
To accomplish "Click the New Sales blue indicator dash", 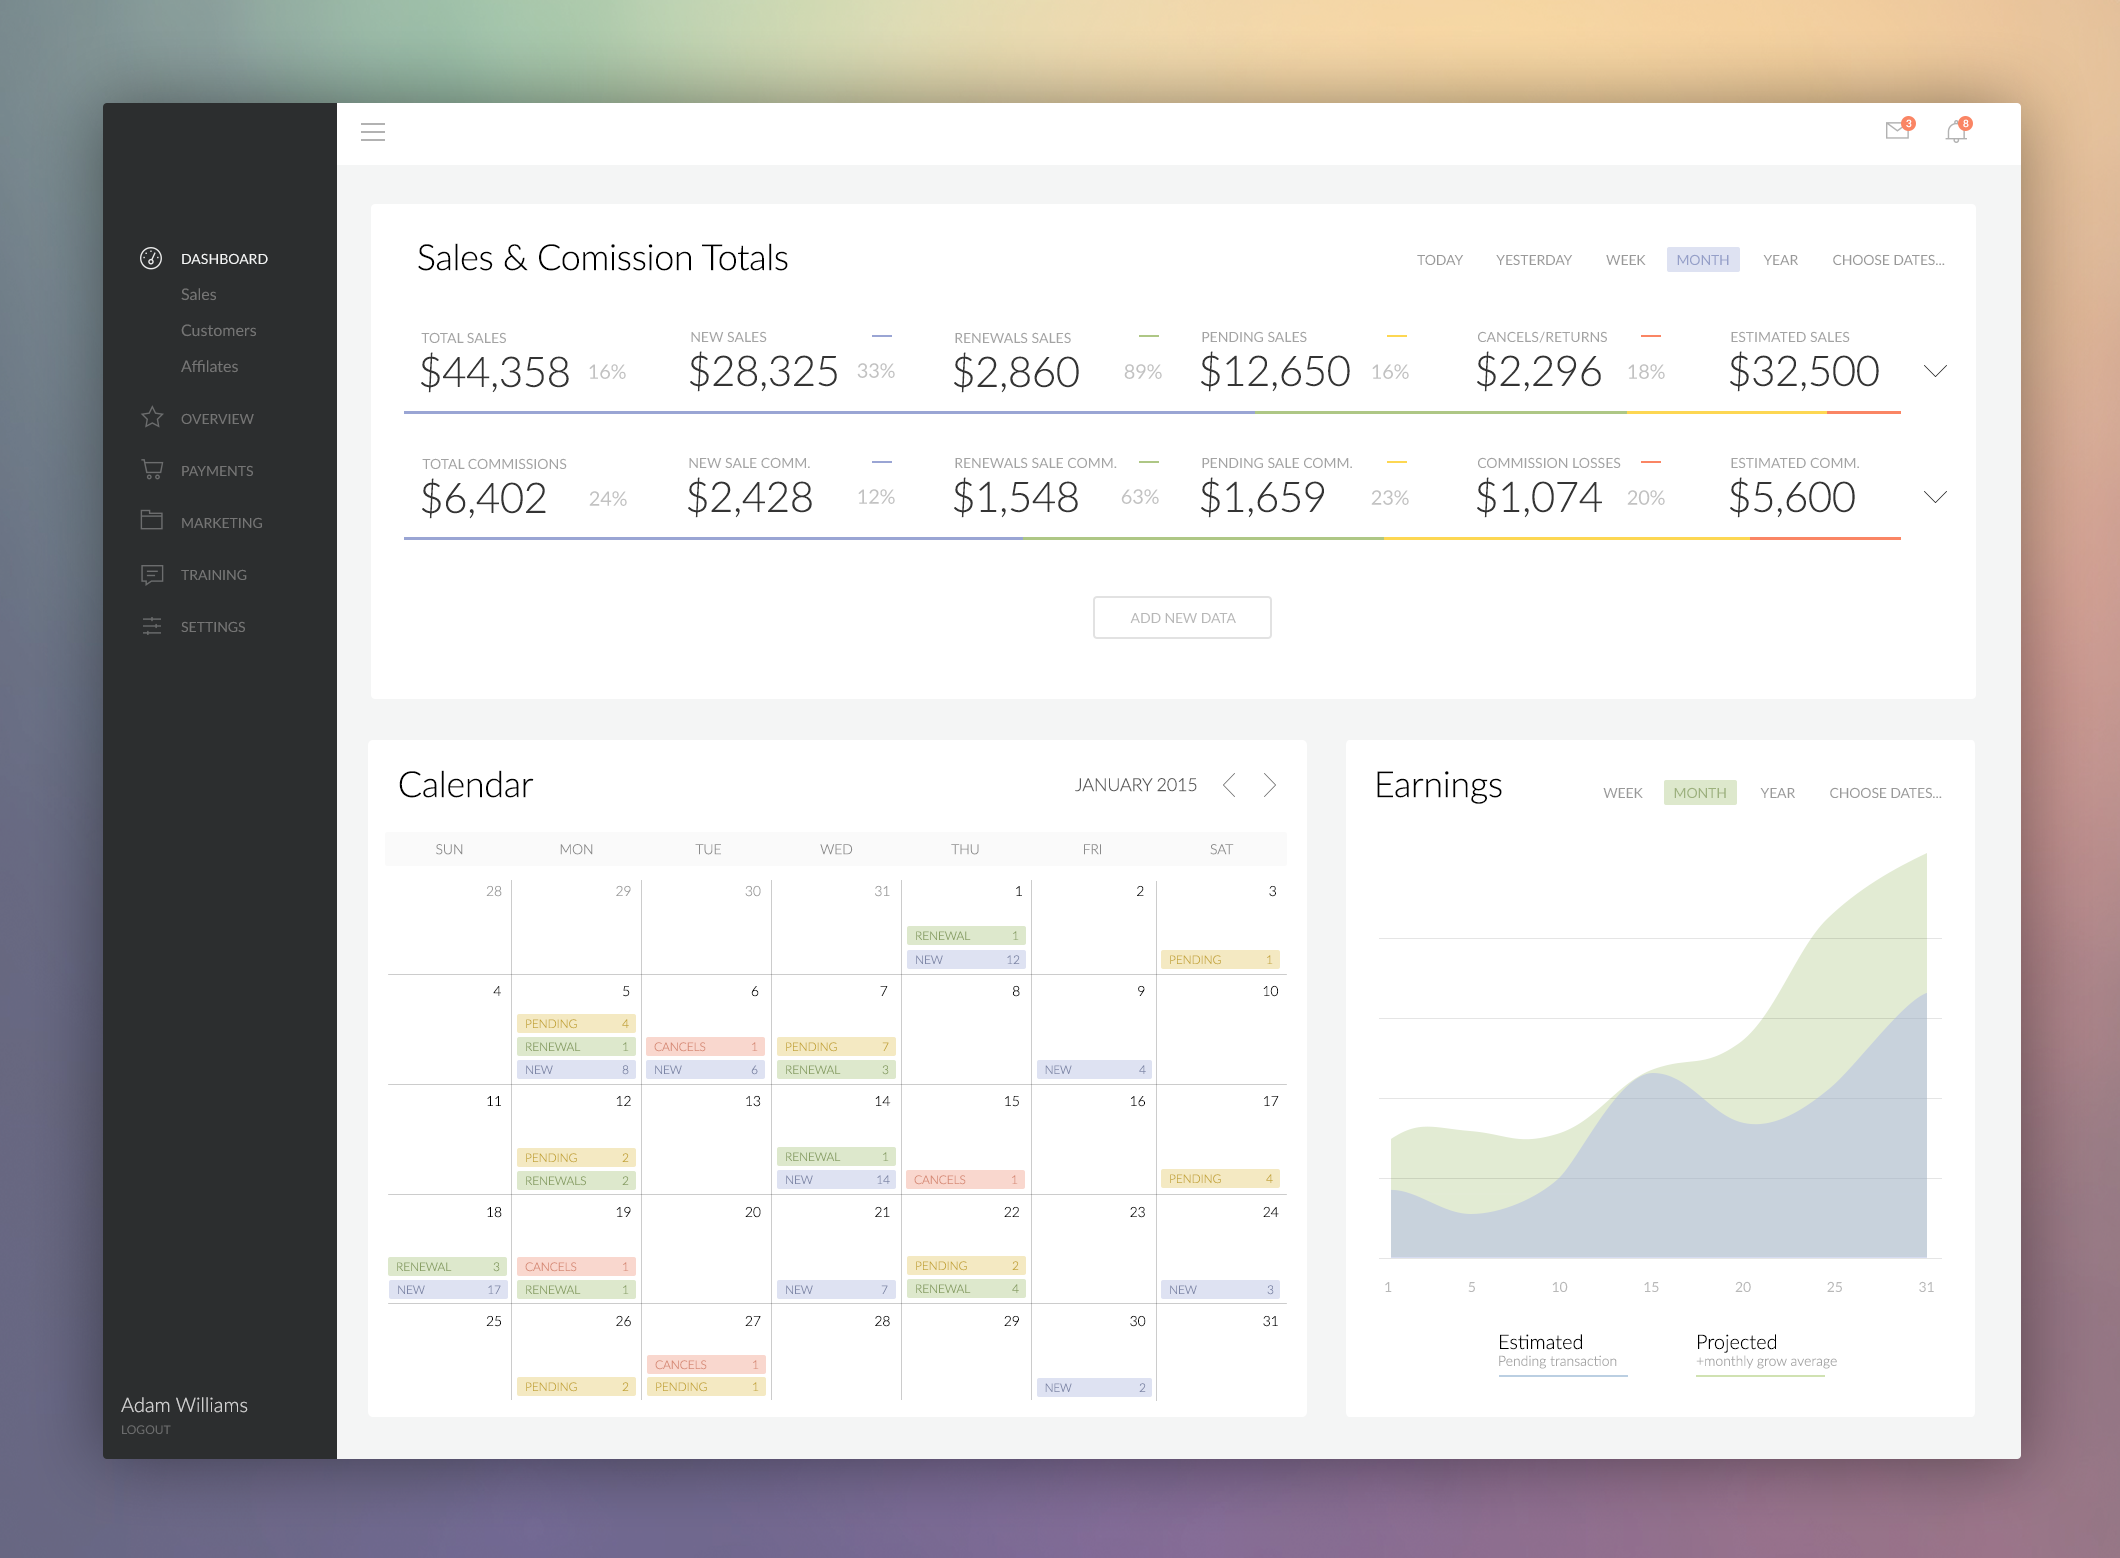I will (x=881, y=336).
